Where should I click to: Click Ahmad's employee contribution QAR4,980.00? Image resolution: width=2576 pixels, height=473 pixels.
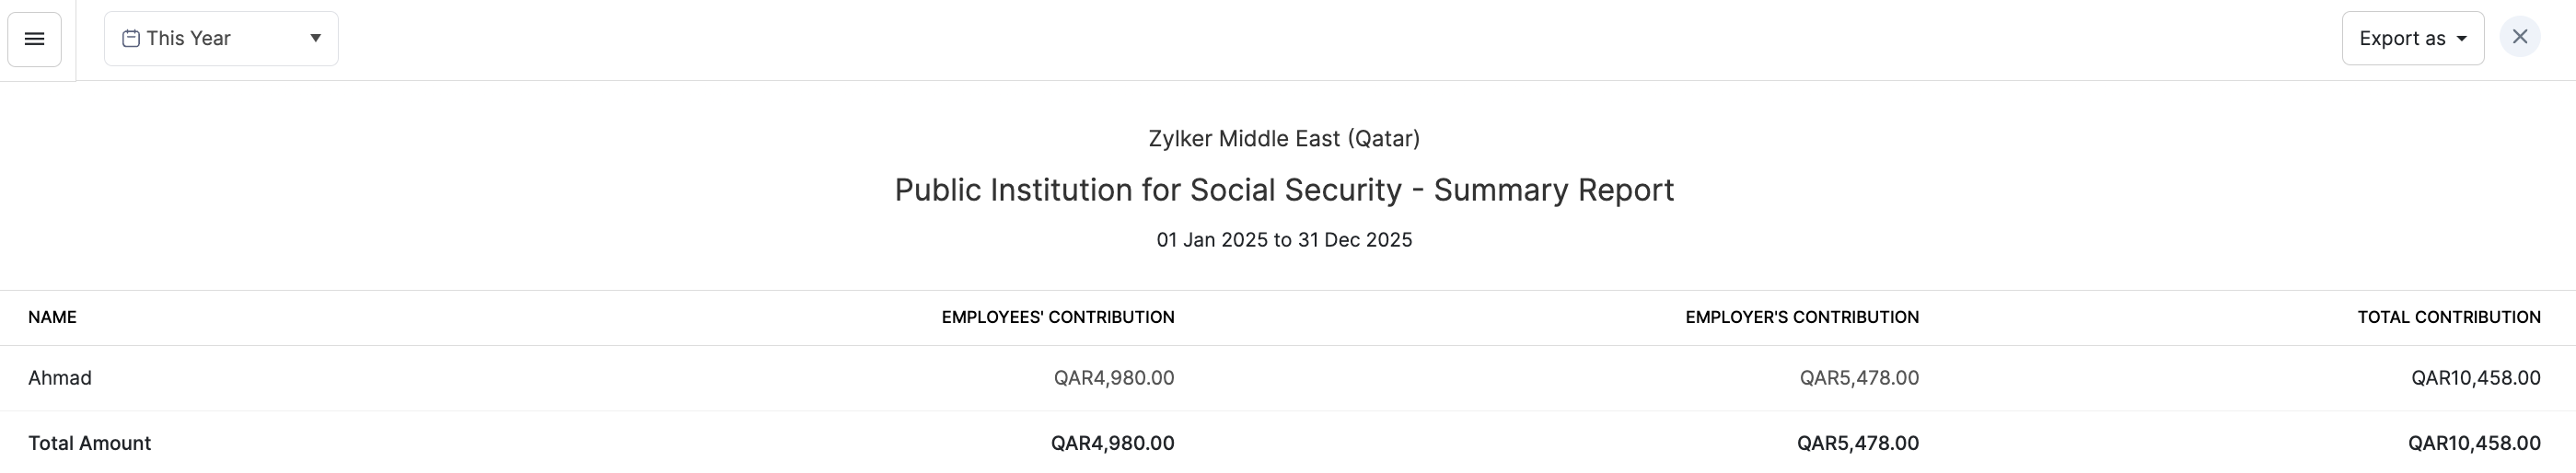[1113, 378]
